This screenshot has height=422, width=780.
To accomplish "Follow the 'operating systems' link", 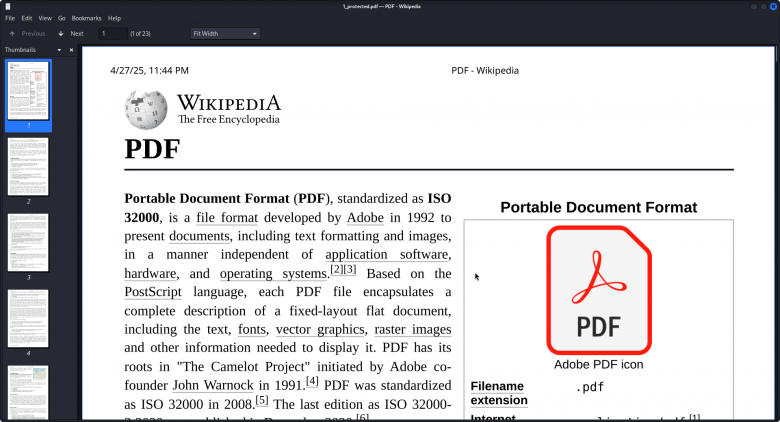I will click(273, 274).
